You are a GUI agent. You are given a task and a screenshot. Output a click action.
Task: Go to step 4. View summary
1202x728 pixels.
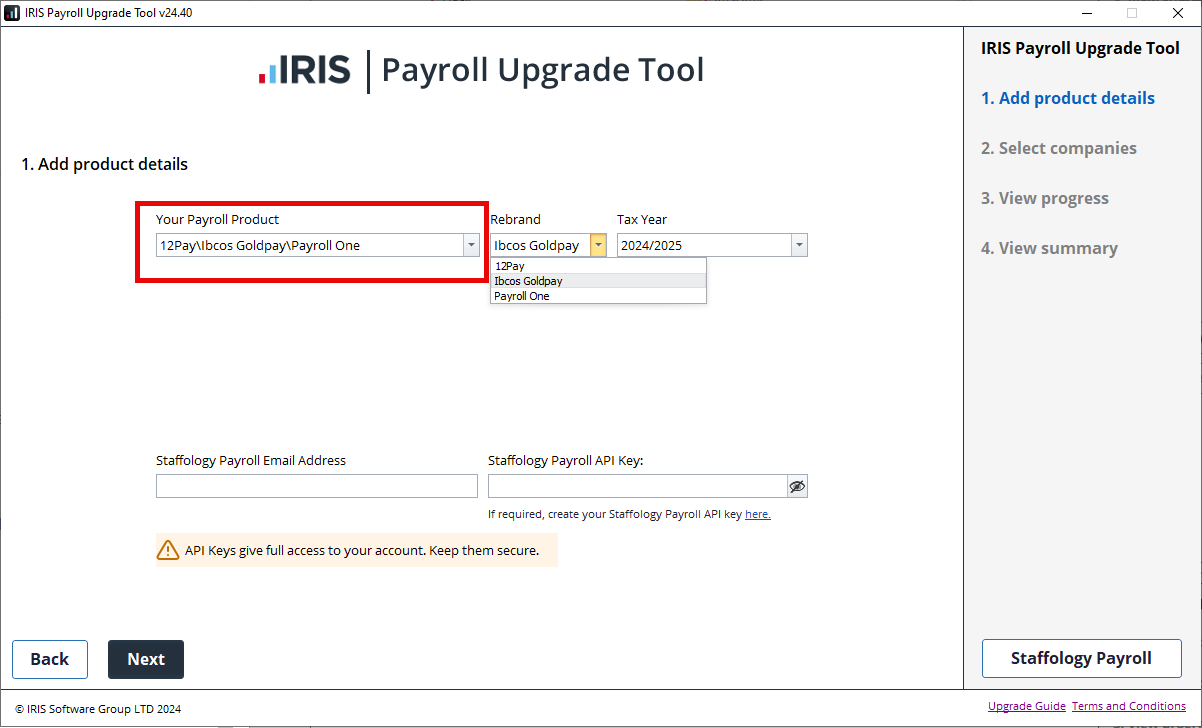[1049, 248]
